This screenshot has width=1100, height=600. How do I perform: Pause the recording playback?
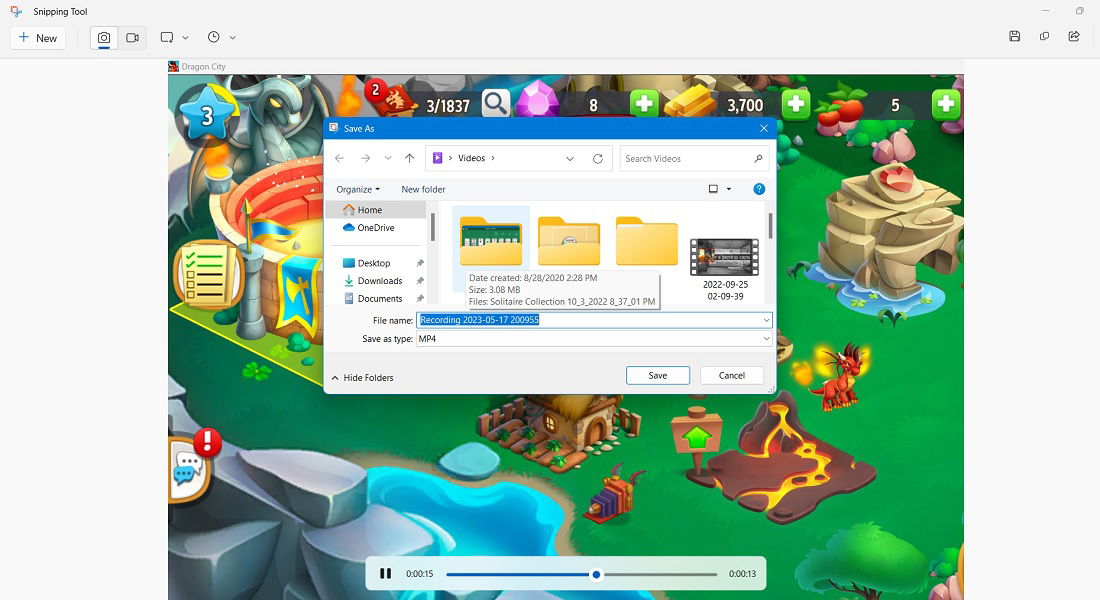[x=386, y=573]
